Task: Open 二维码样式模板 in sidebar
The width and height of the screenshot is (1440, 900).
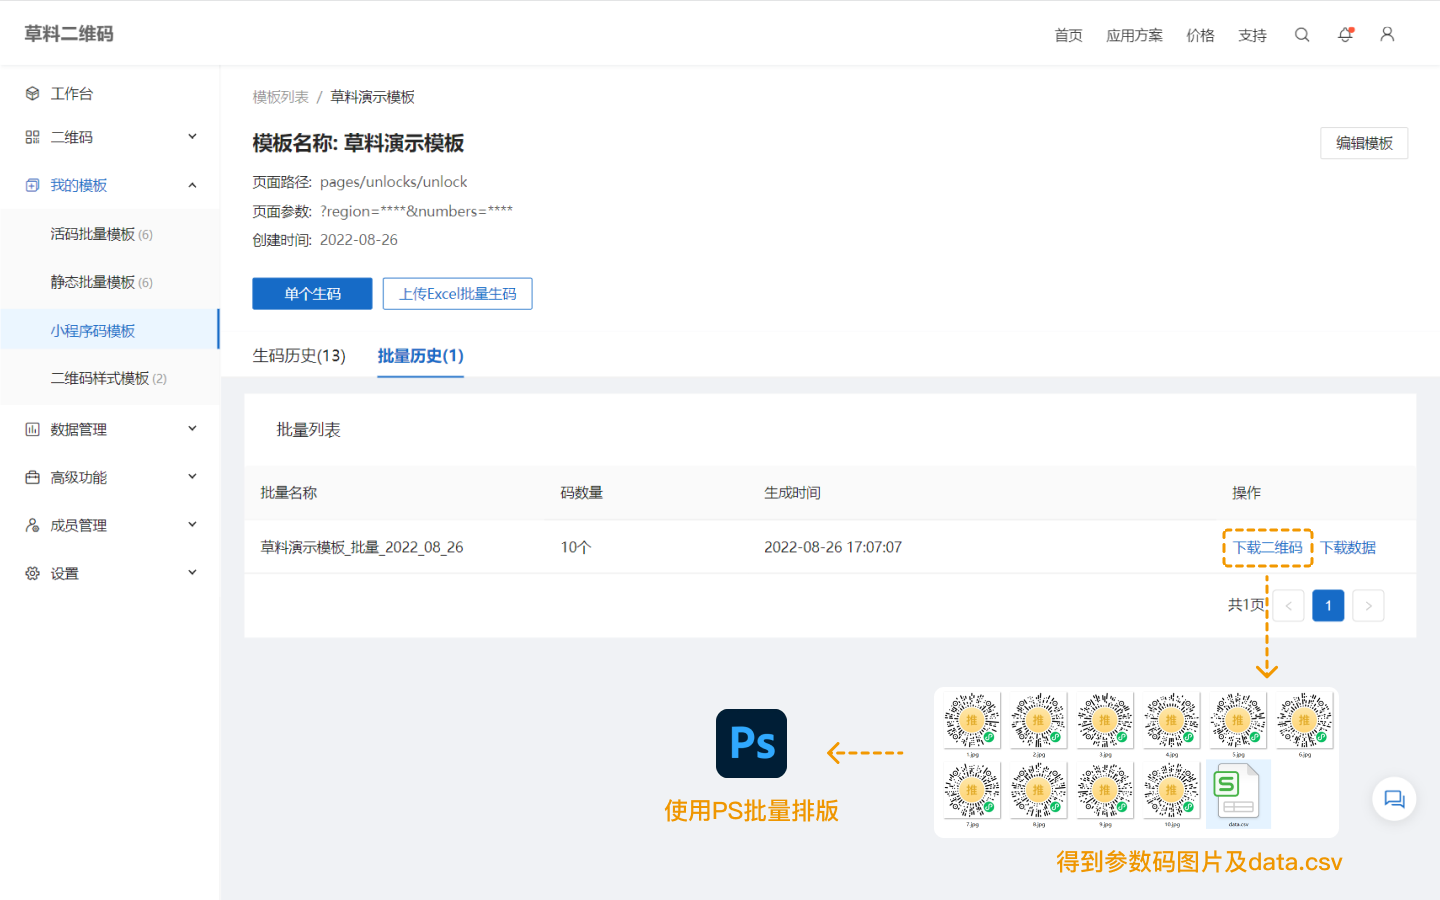Action: 109,378
